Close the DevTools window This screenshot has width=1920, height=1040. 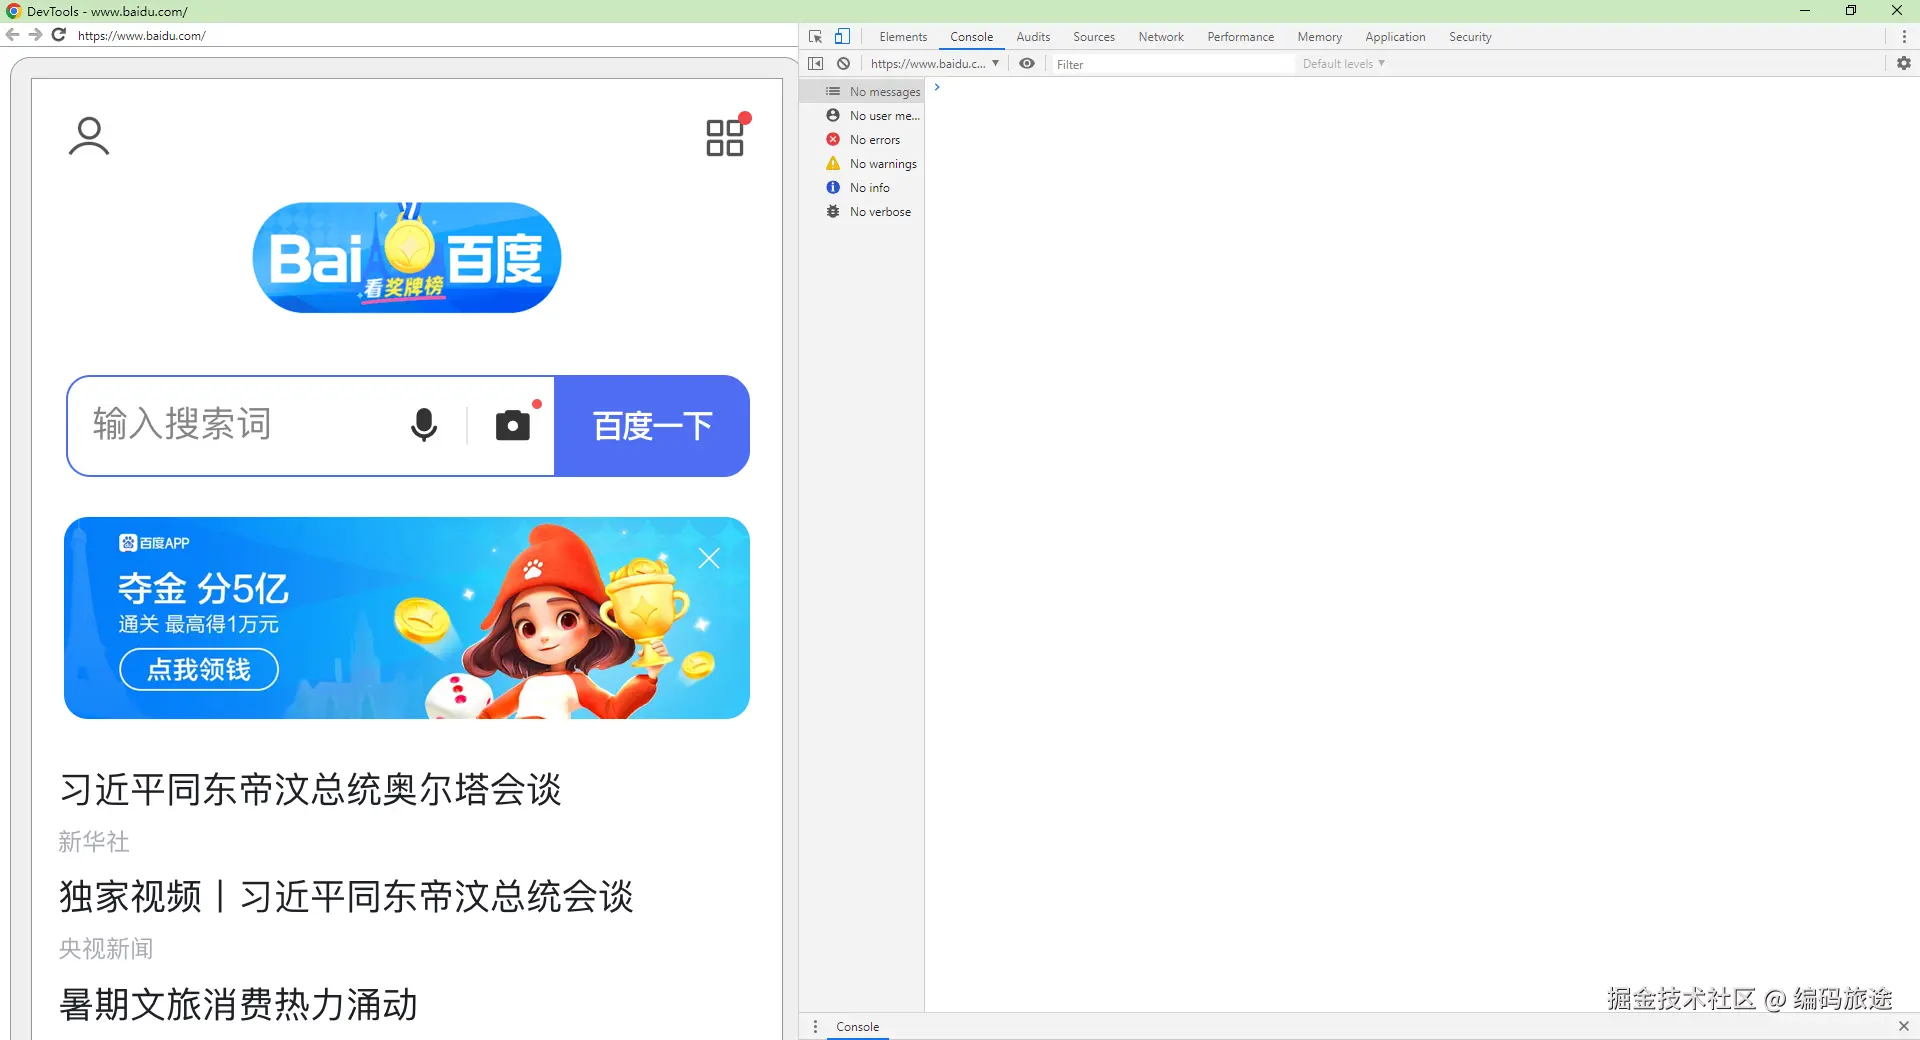click(1897, 11)
